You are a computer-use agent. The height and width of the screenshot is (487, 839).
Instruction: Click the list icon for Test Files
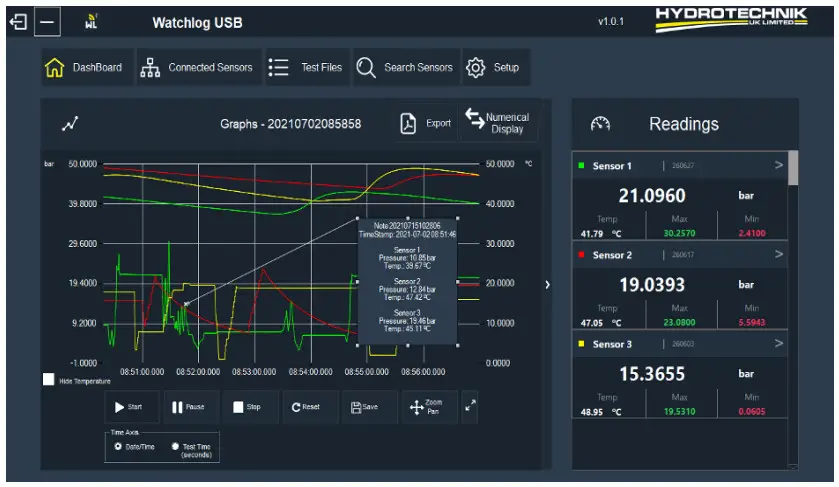pyautogui.click(x=278, y=67)
